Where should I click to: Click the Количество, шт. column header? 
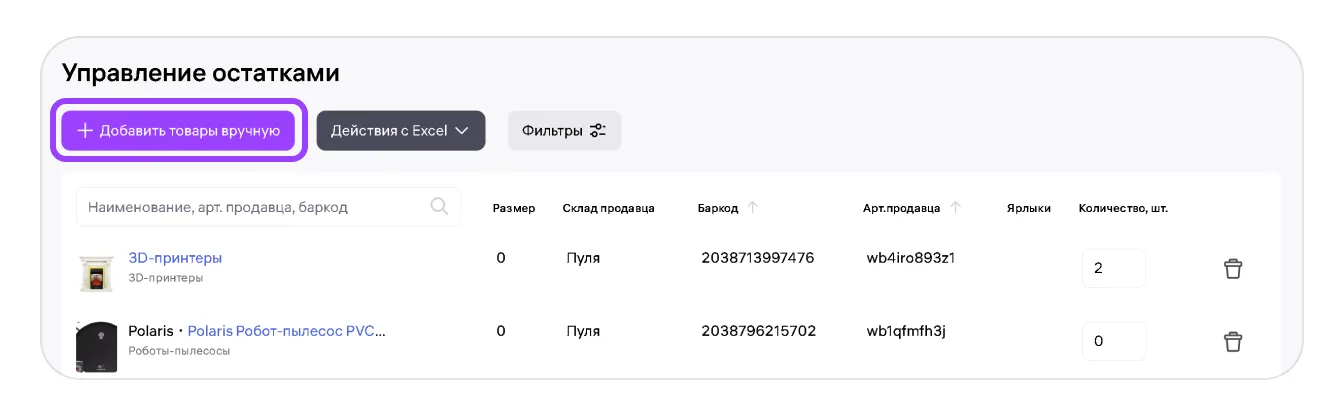click(1123, 209)
